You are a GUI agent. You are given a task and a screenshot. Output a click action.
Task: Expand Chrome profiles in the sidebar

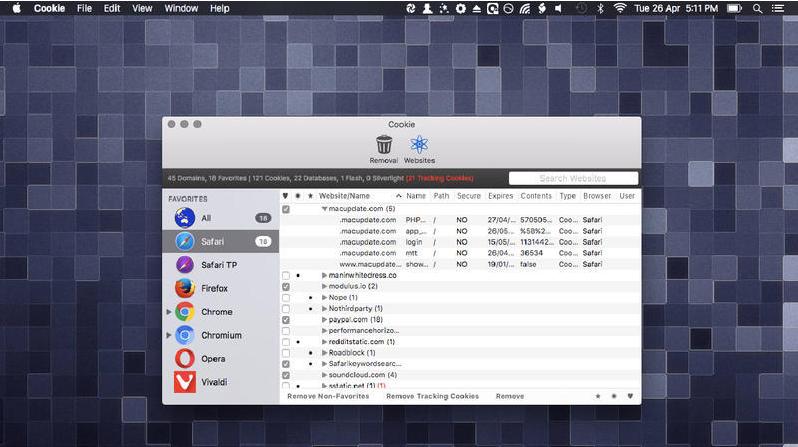169,312
